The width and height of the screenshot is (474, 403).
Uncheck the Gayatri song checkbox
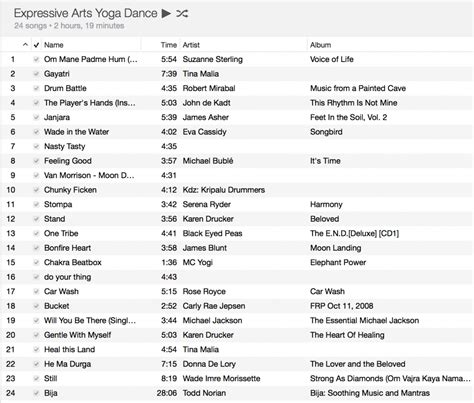click(x=36, y=74)
